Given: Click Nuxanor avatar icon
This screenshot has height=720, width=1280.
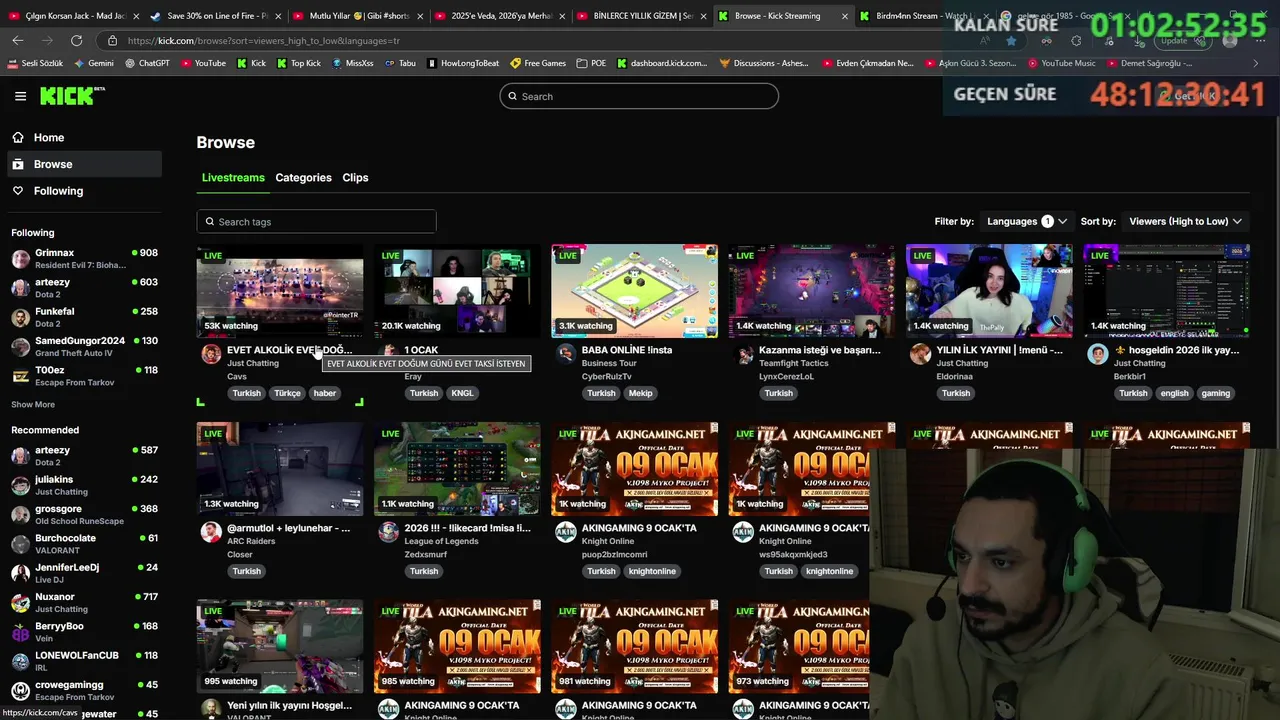Looking at the screenshot, I should pyautogui.click(x=20, y=603).
